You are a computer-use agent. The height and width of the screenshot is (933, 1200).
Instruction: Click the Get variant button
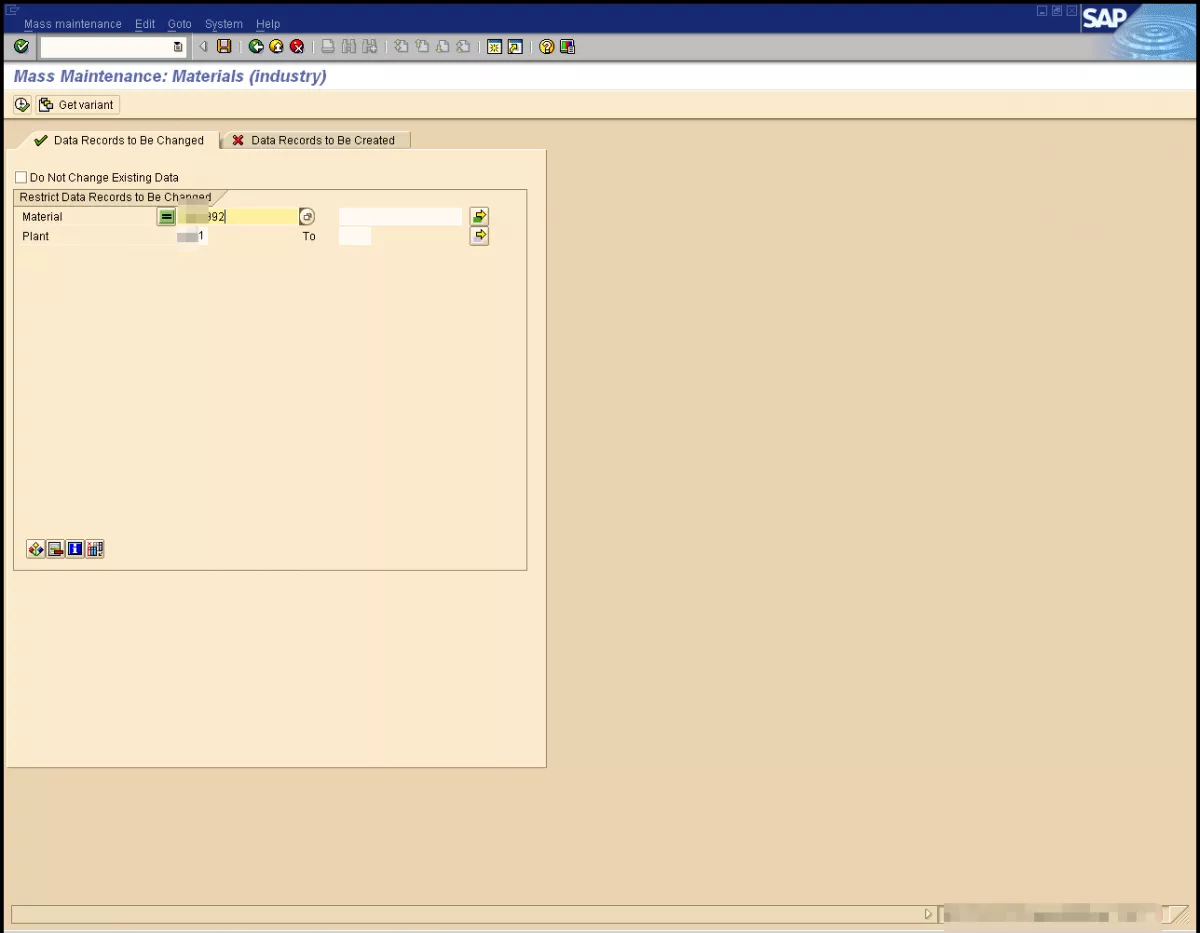pos(78,105)
